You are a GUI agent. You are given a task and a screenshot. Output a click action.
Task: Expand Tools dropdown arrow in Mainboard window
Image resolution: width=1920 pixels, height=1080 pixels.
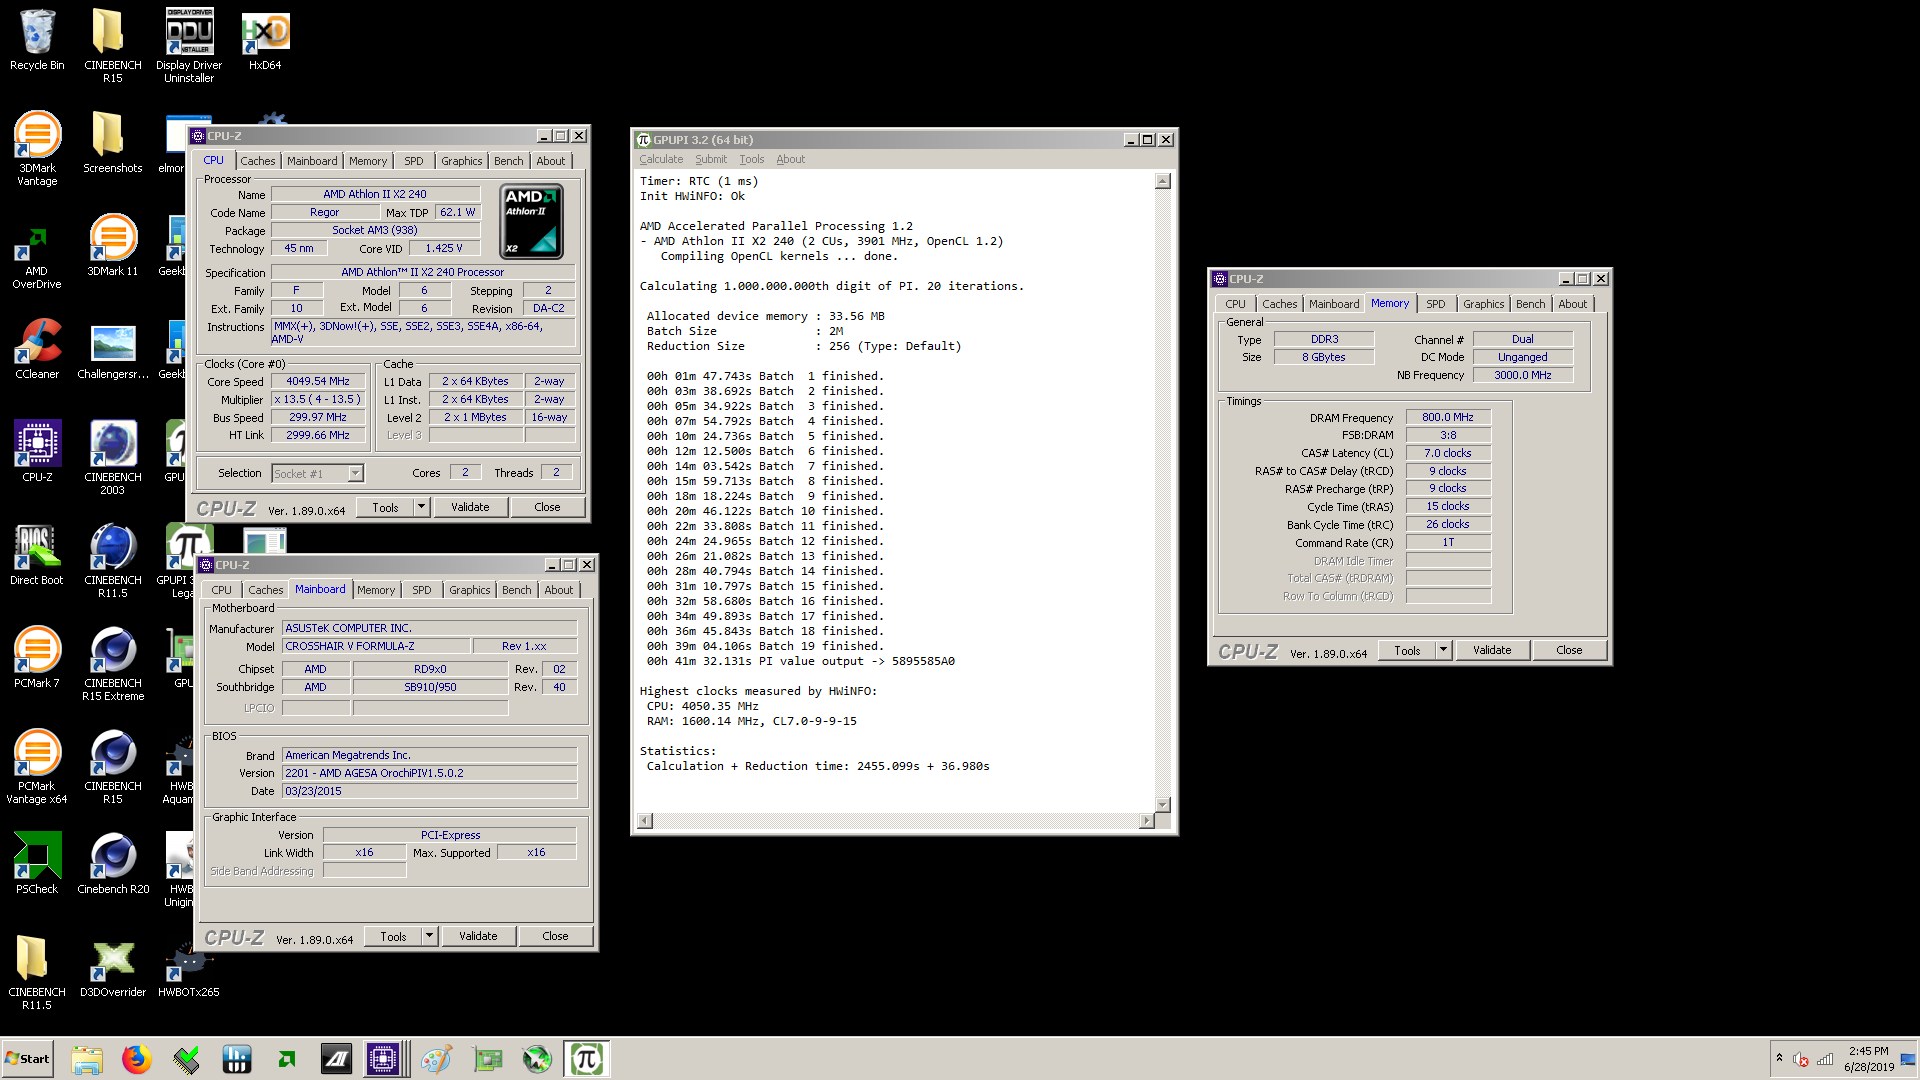click(430, 936)
